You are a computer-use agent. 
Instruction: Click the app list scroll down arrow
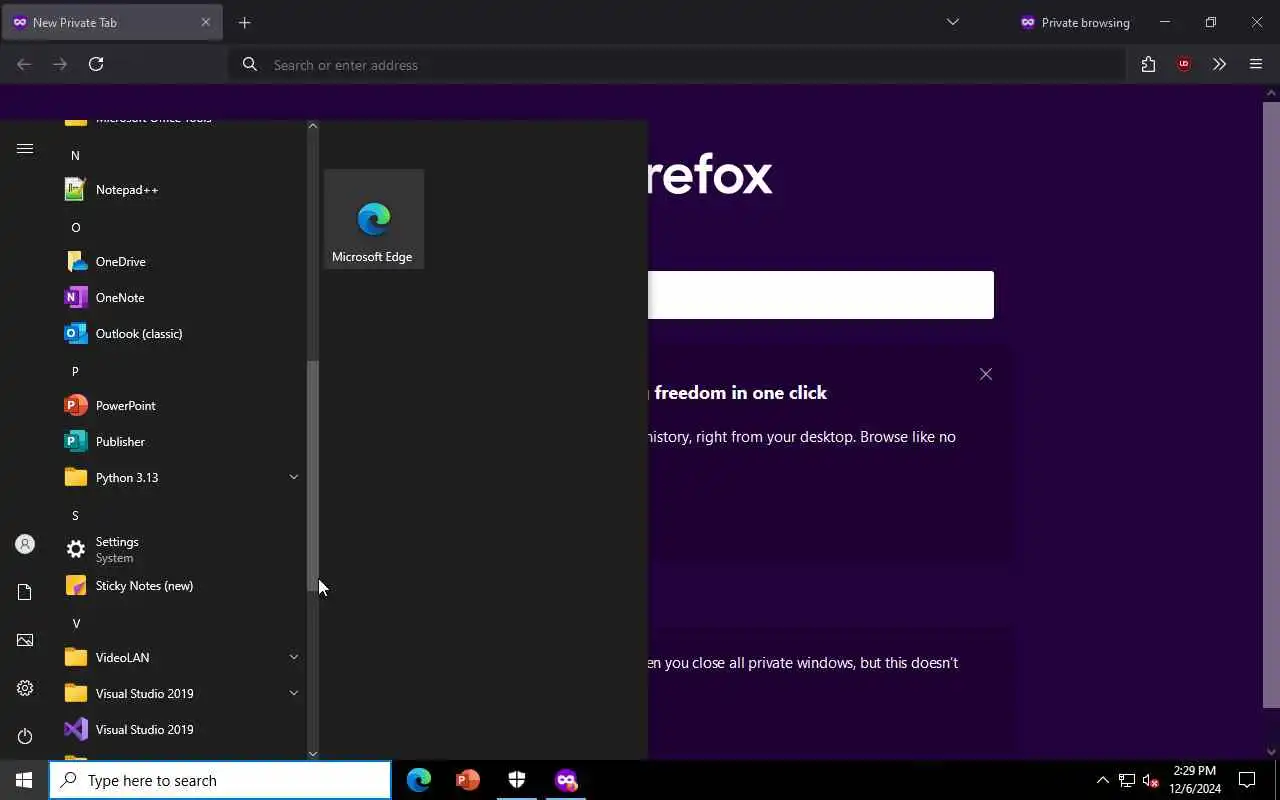click(x=312, y=753)
